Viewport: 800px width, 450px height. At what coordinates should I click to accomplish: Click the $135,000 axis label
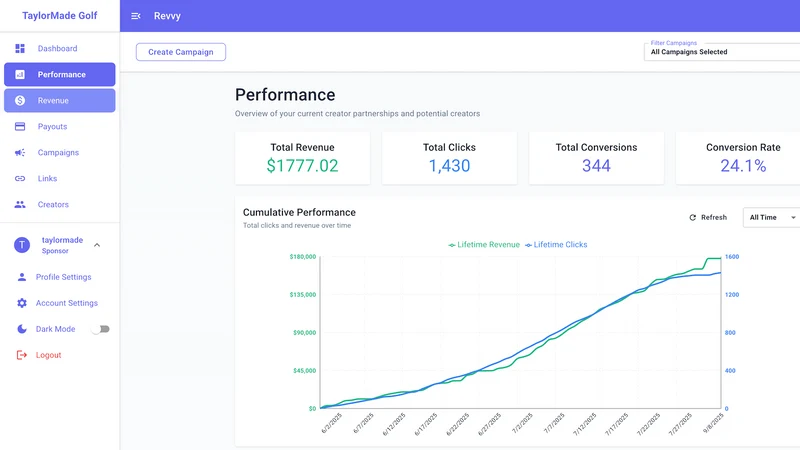(303, 295)
